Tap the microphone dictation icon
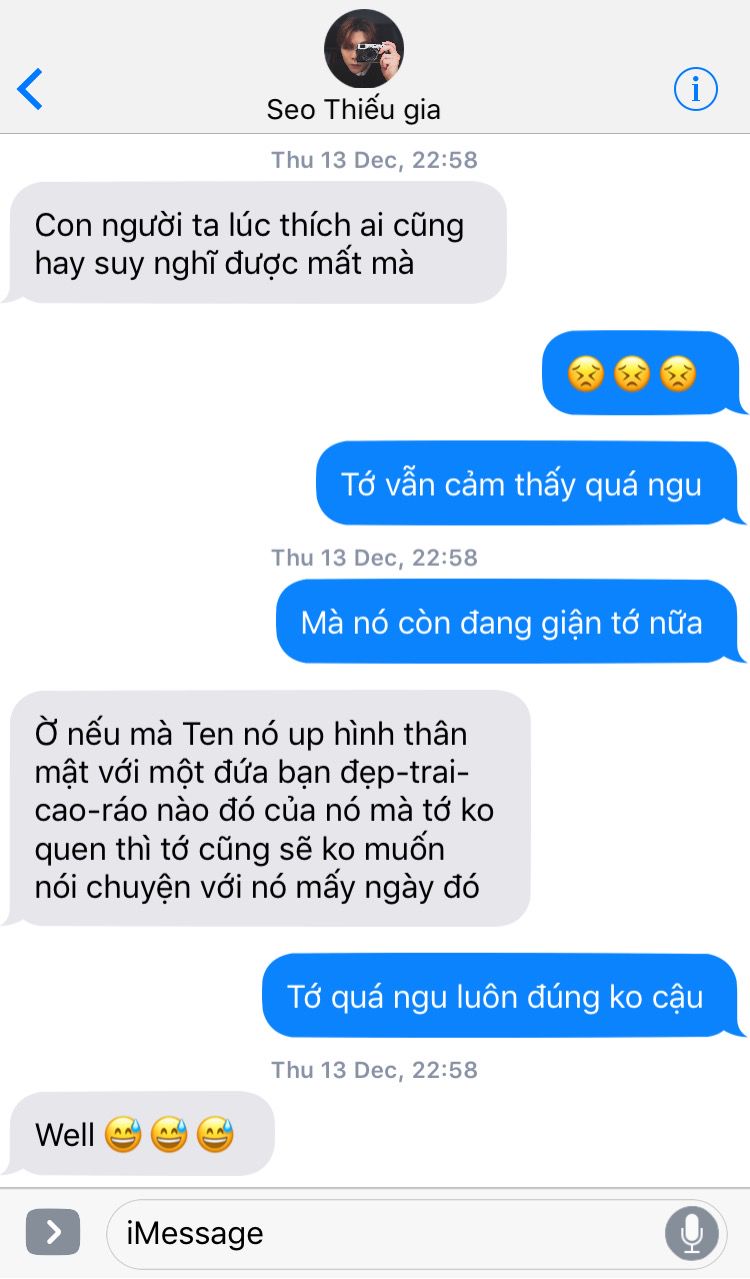Image resolution: width=750 pixels, height=1279 pixels. tap(691, 1233)
